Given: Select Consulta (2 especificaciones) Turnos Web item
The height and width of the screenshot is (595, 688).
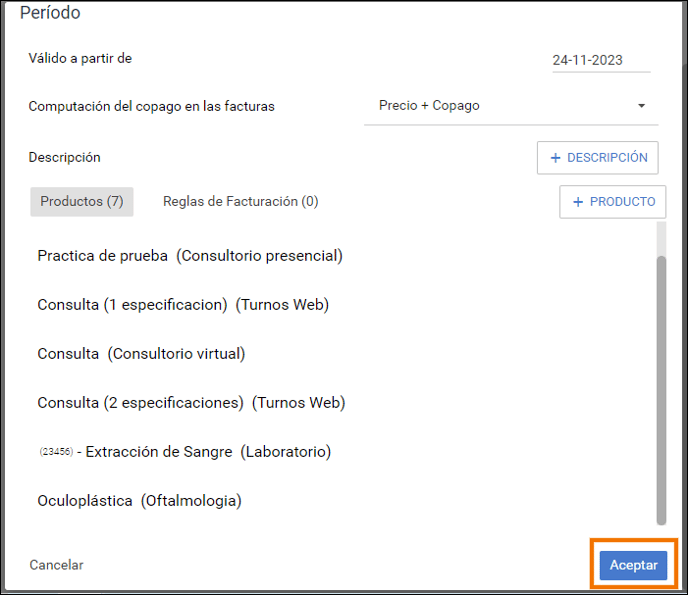Looking at the screenshot, I should pyautogui.click(x=191, y=403).
